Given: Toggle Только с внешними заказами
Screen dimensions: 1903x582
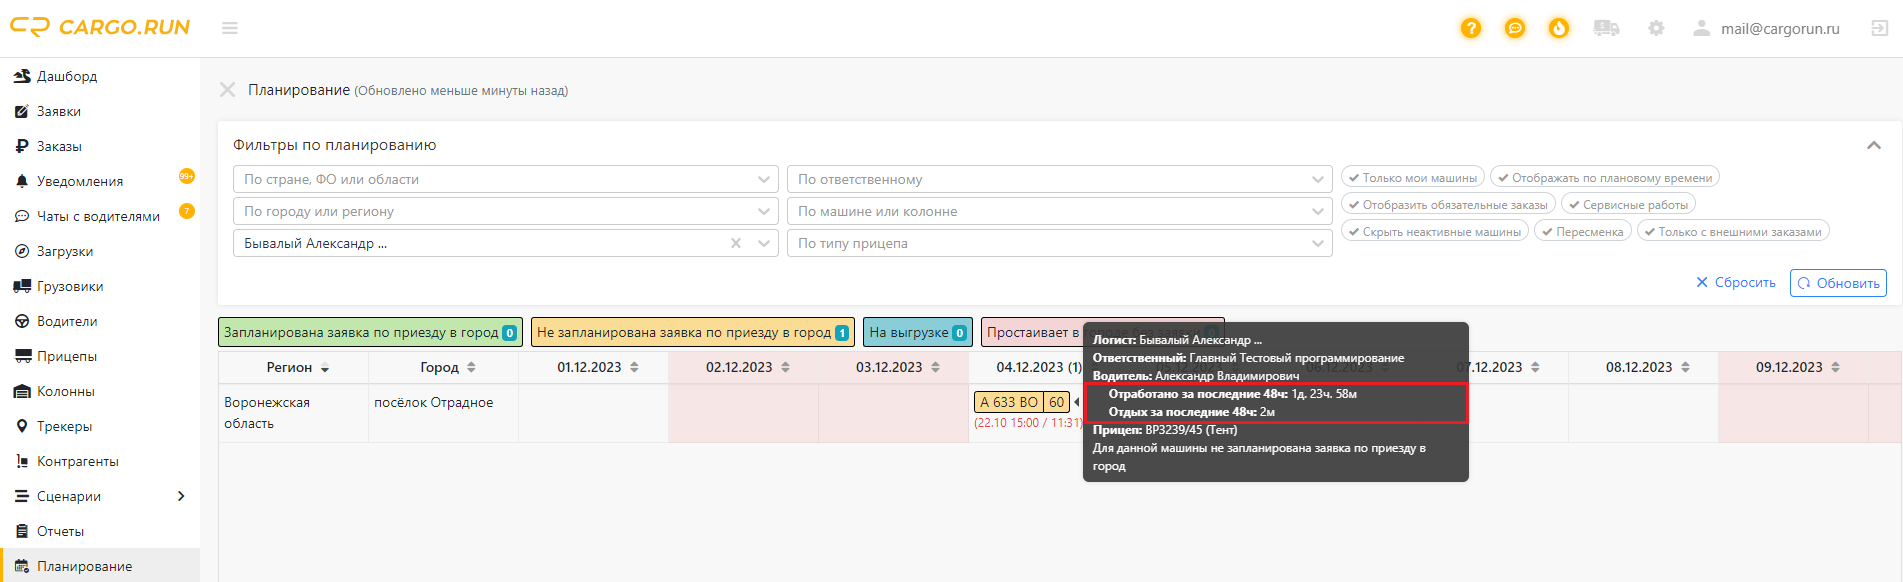Looking at the screenshot, I should tap(1733, 231).
